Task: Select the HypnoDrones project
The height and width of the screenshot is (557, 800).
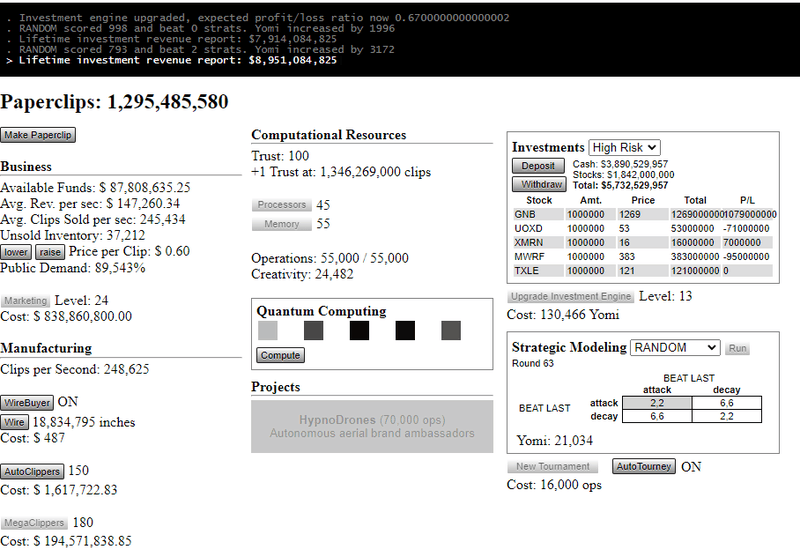Action: point(372,426)
